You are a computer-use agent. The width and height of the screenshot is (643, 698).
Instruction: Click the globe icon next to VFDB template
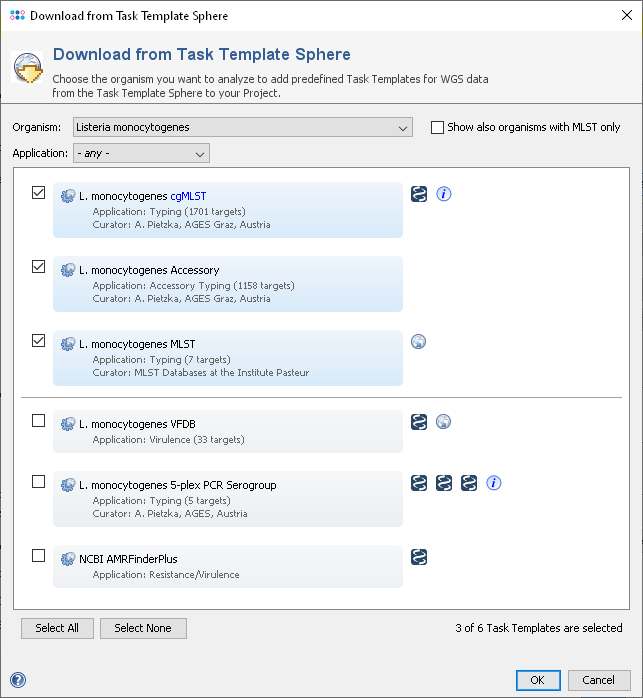click(x=444, y=422)
